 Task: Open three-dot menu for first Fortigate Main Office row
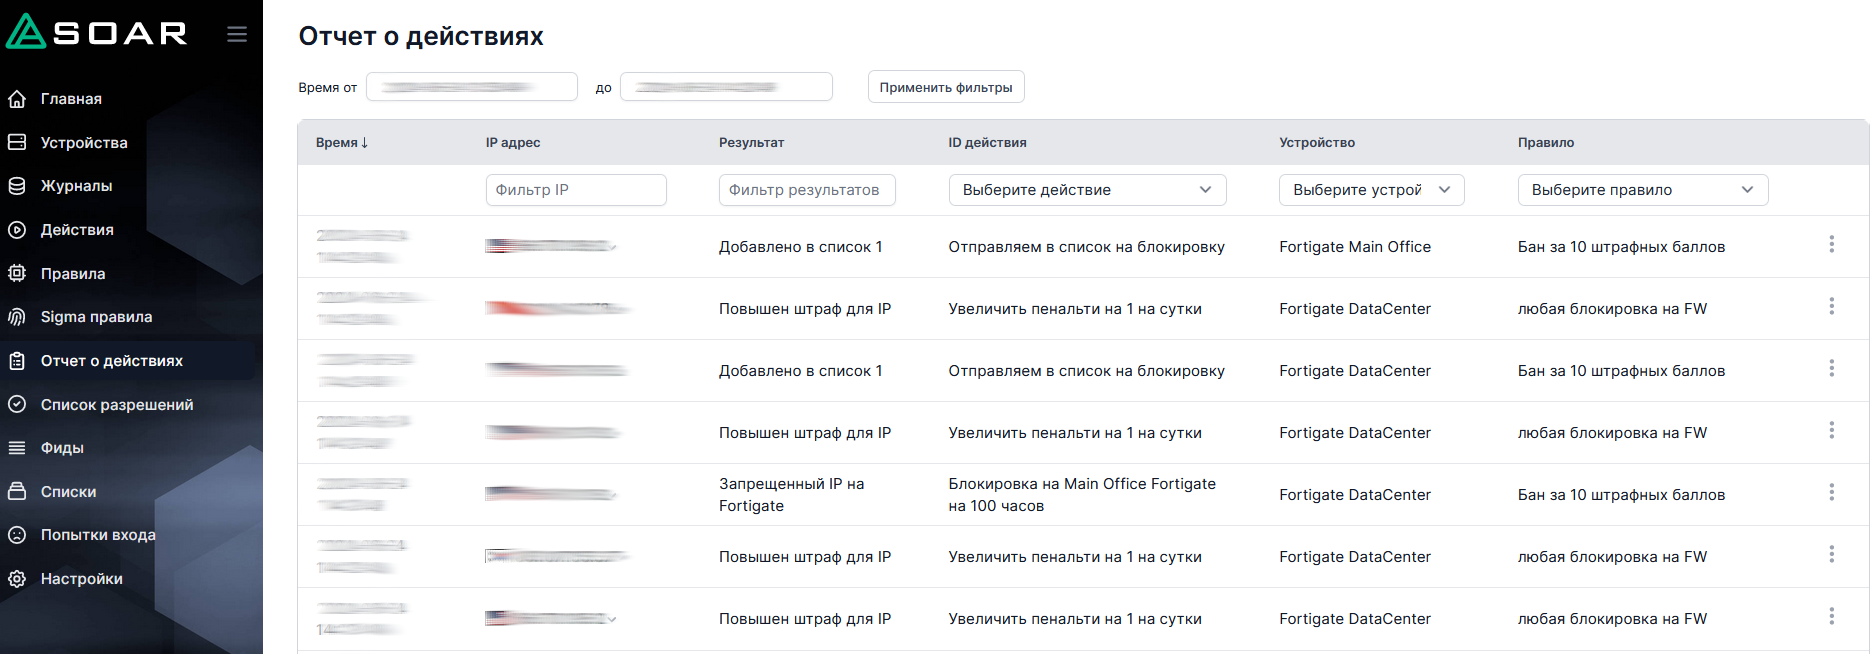click(x=1831, y=244)
